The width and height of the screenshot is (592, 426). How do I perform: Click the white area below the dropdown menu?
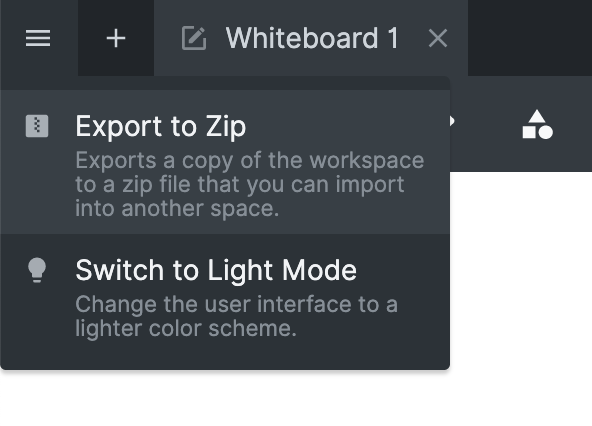pos(225,398)
